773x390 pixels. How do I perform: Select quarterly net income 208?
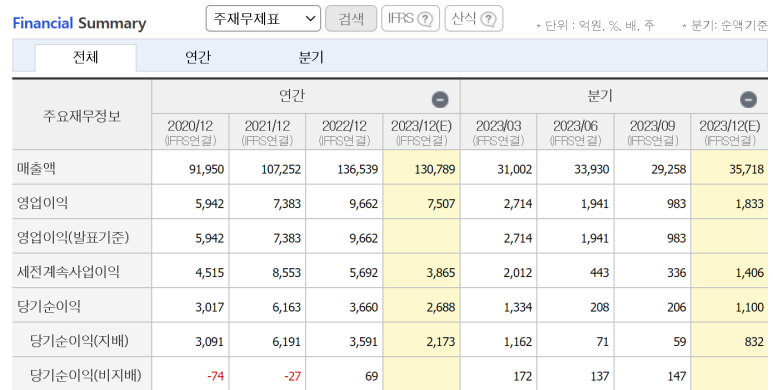coord(599,307)
